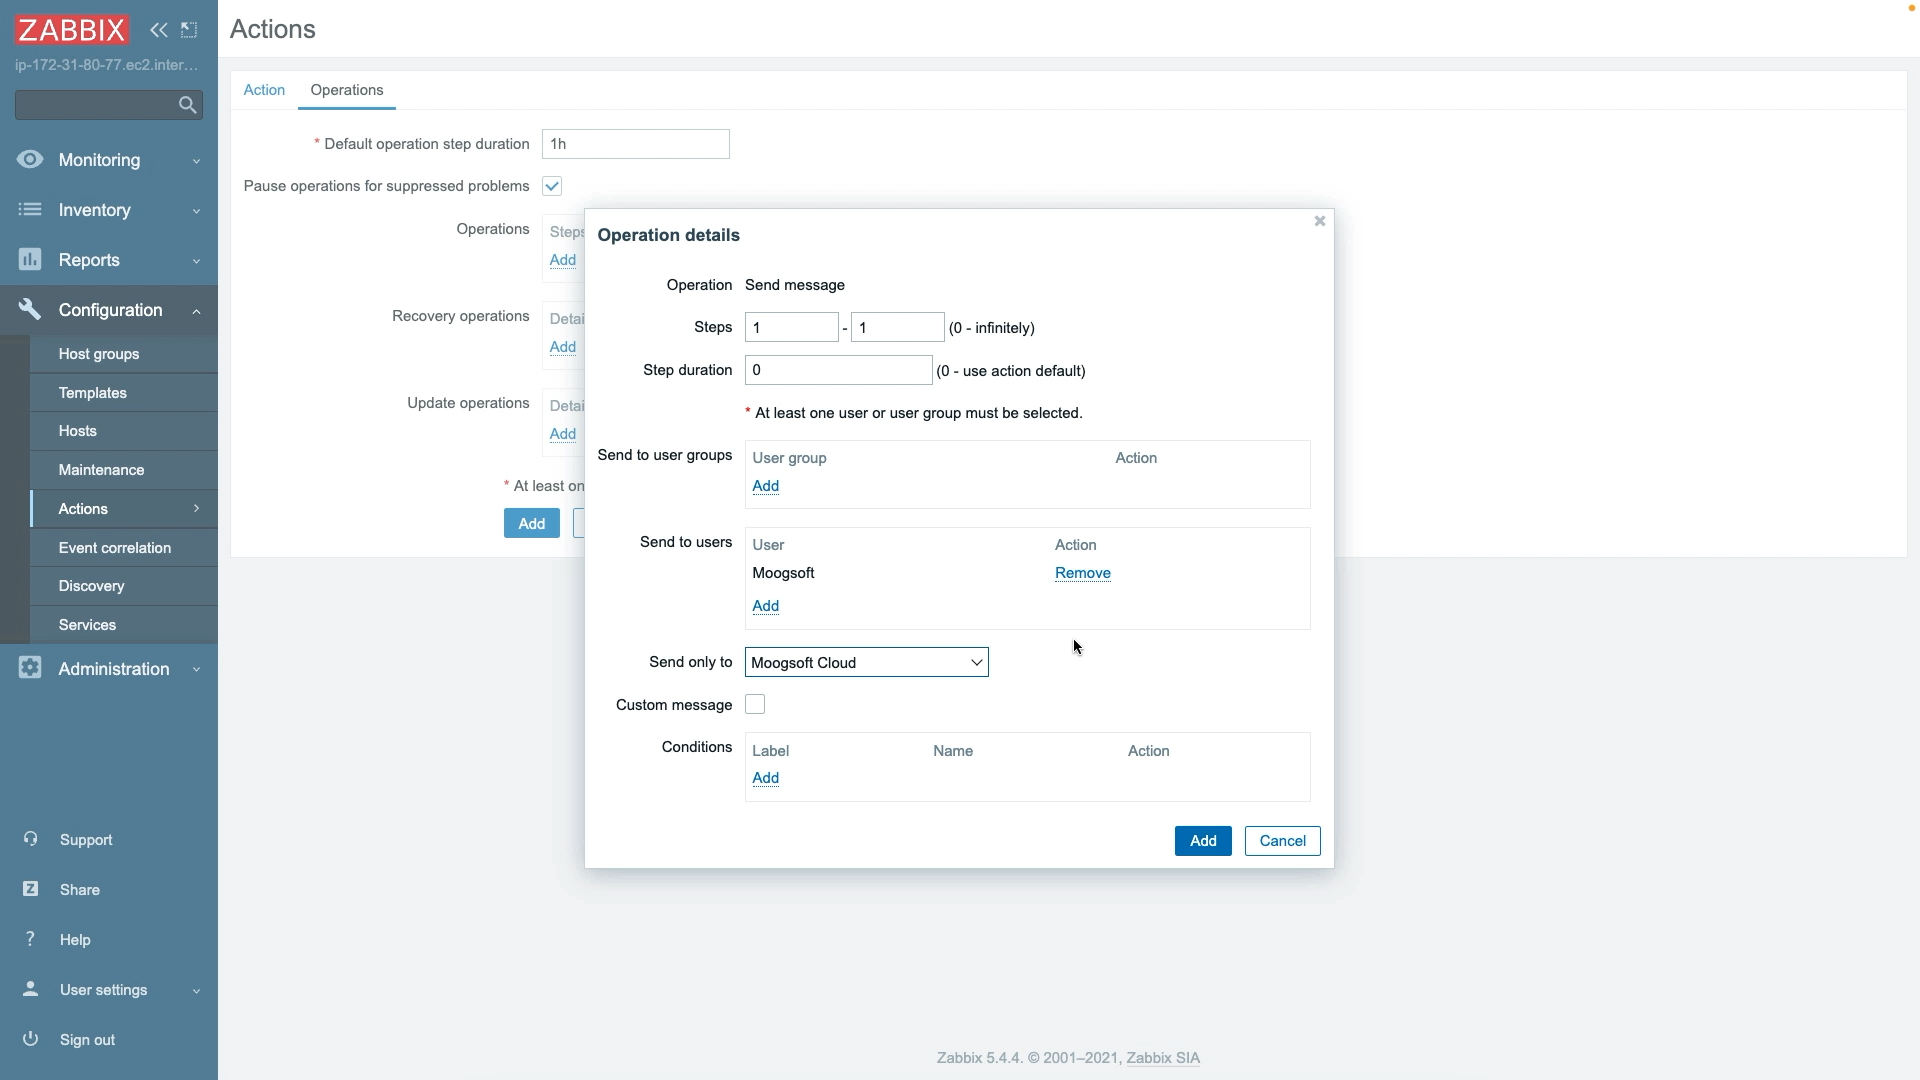1920x1080 pixels.
Task: Toggle sidebar hide (kiosk) icon
Action: (x=189, y=30)
